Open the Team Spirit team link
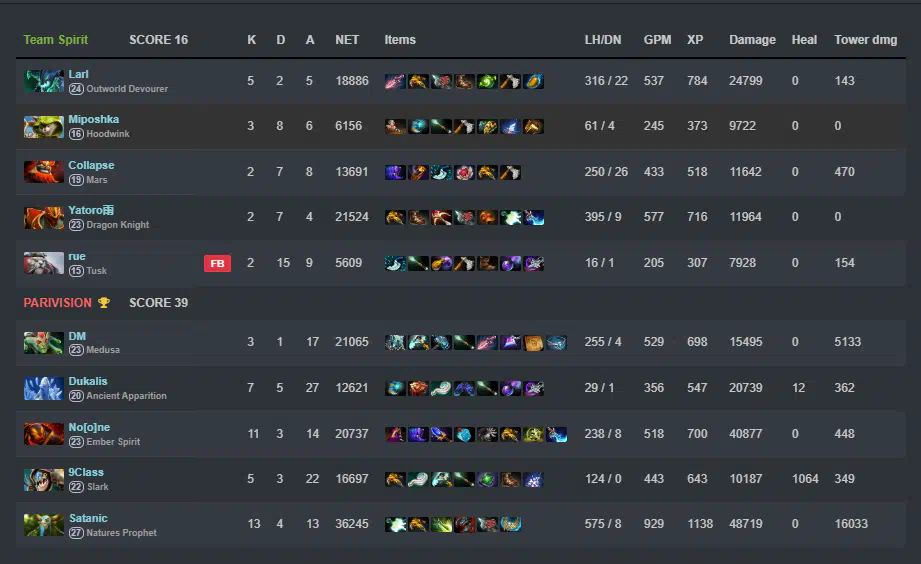 coord(56,39)
